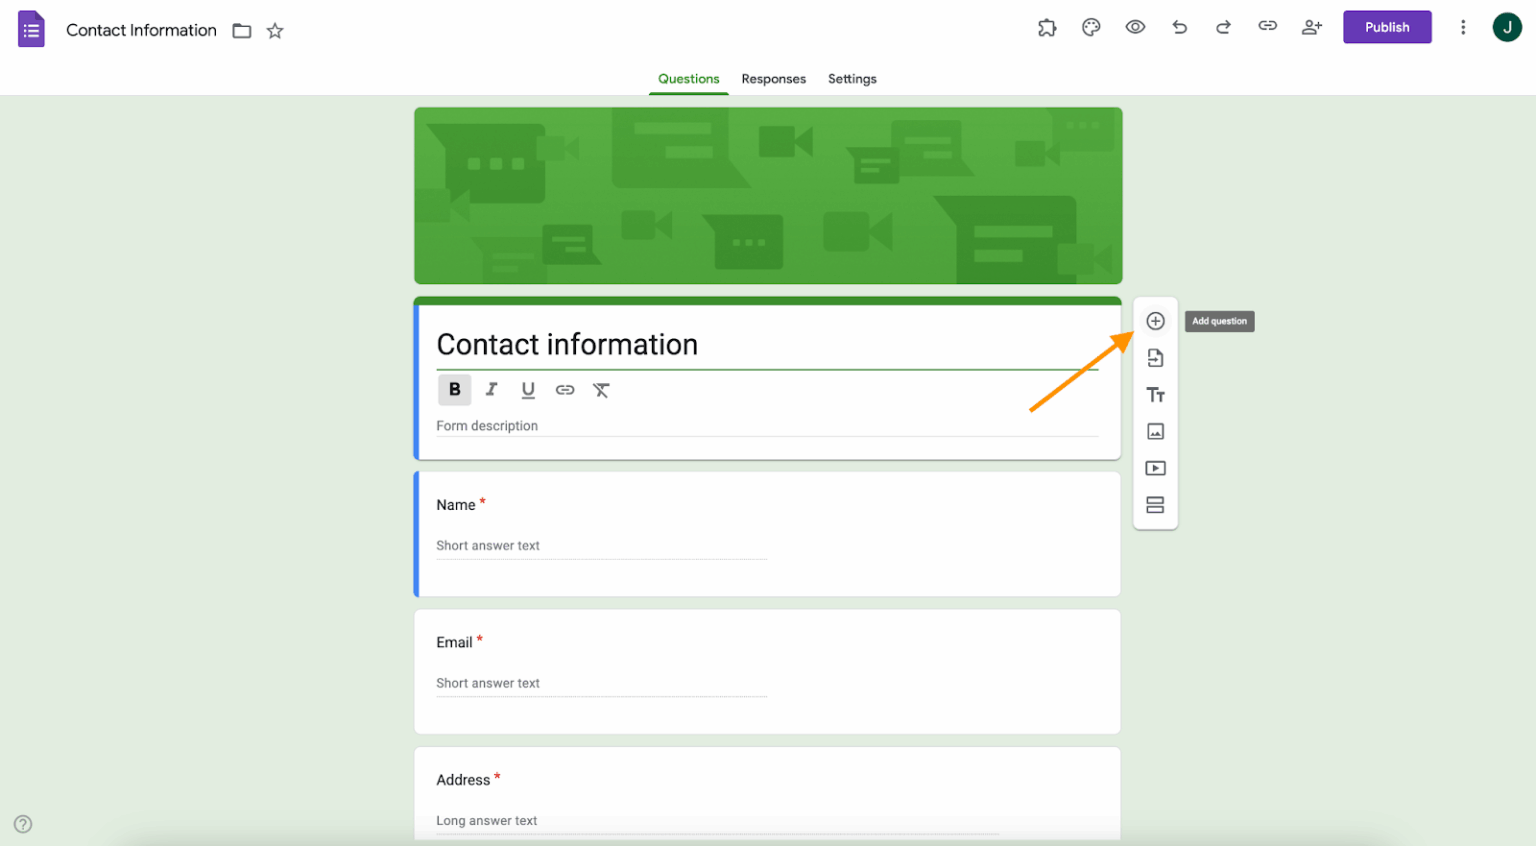Insert an image into the form
Image resolution: width=1536 pixels, height=846 pixels.
pyautogui.click(x=1155, y=431)
